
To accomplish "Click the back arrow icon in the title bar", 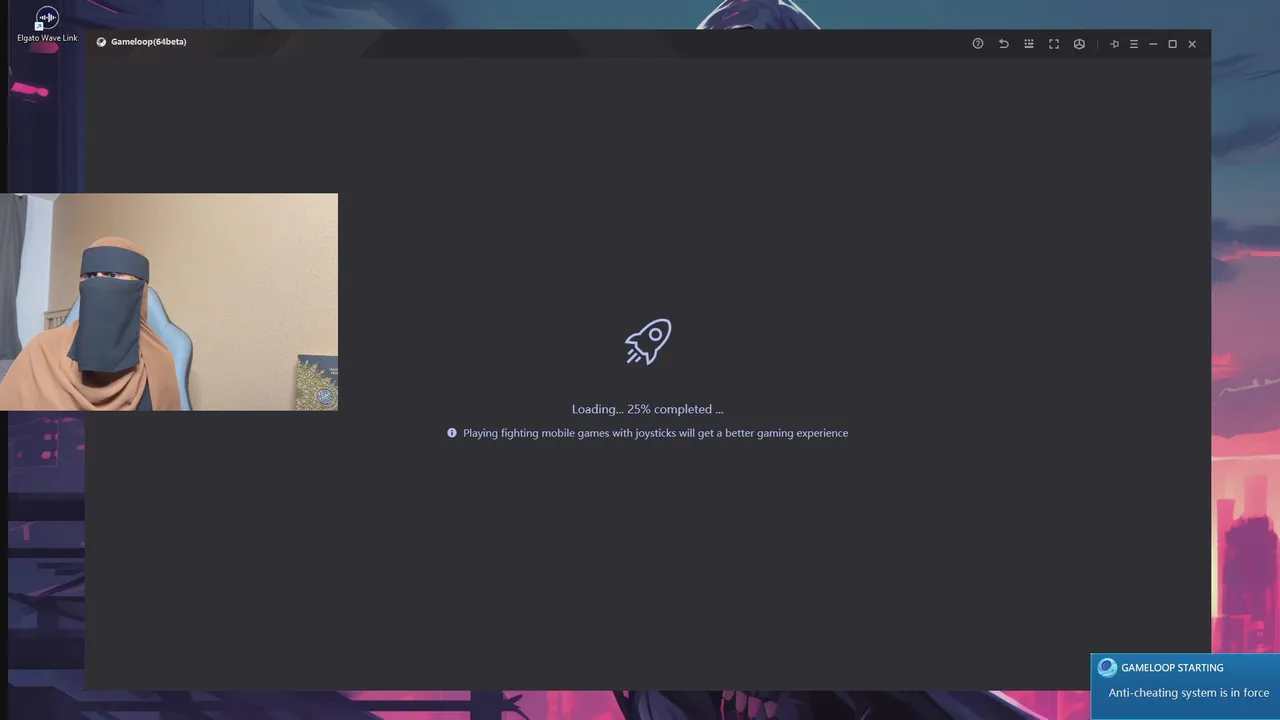I will (x=1003, y=44).
